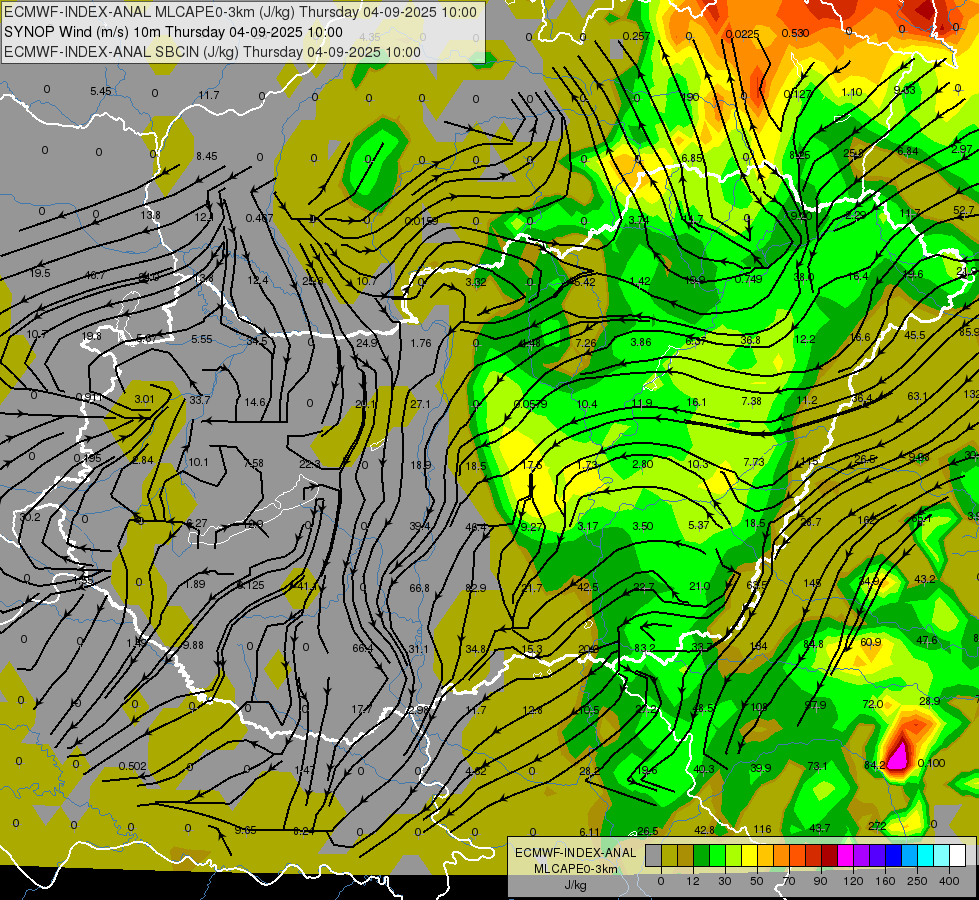Click the legend tick label '160'
Screen dimensions: 979x900
point(885,881)
